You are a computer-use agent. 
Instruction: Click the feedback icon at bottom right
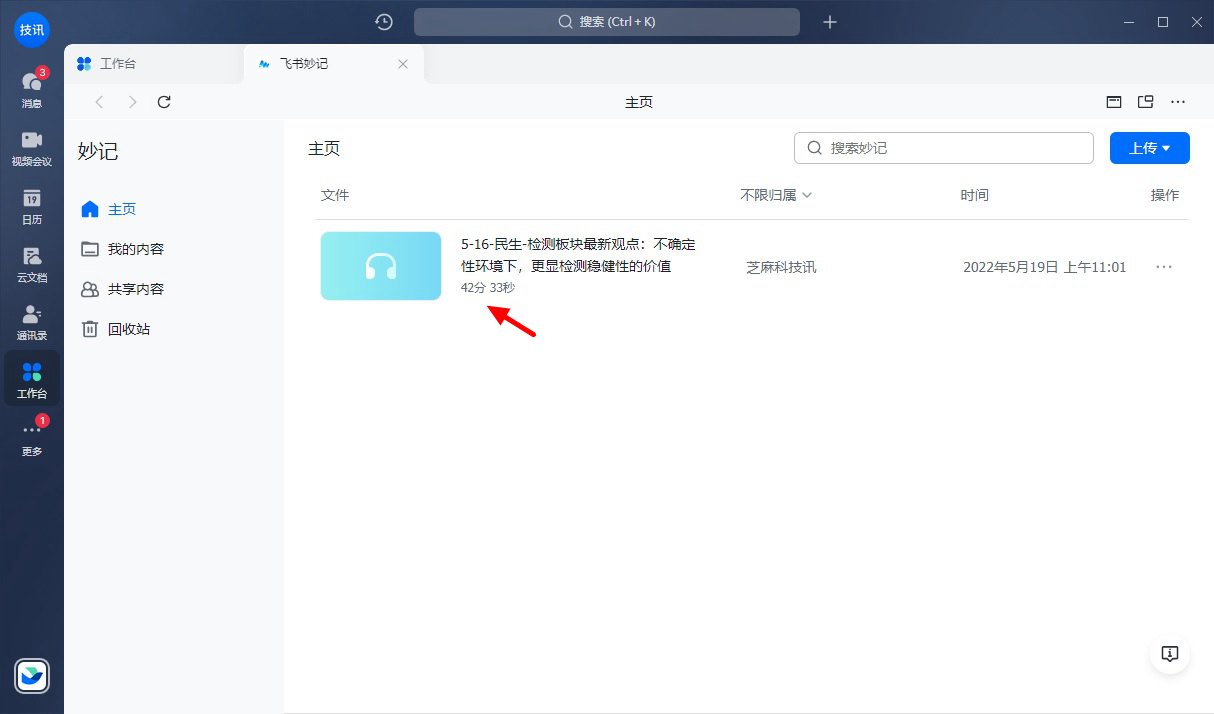[1169, 653]
